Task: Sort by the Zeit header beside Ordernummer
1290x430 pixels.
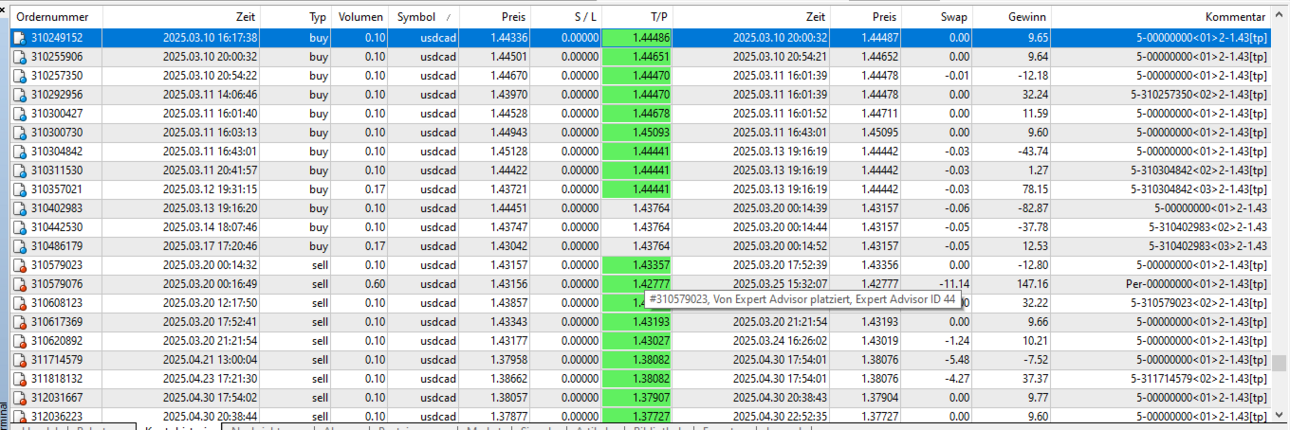Action: (183, 18)
